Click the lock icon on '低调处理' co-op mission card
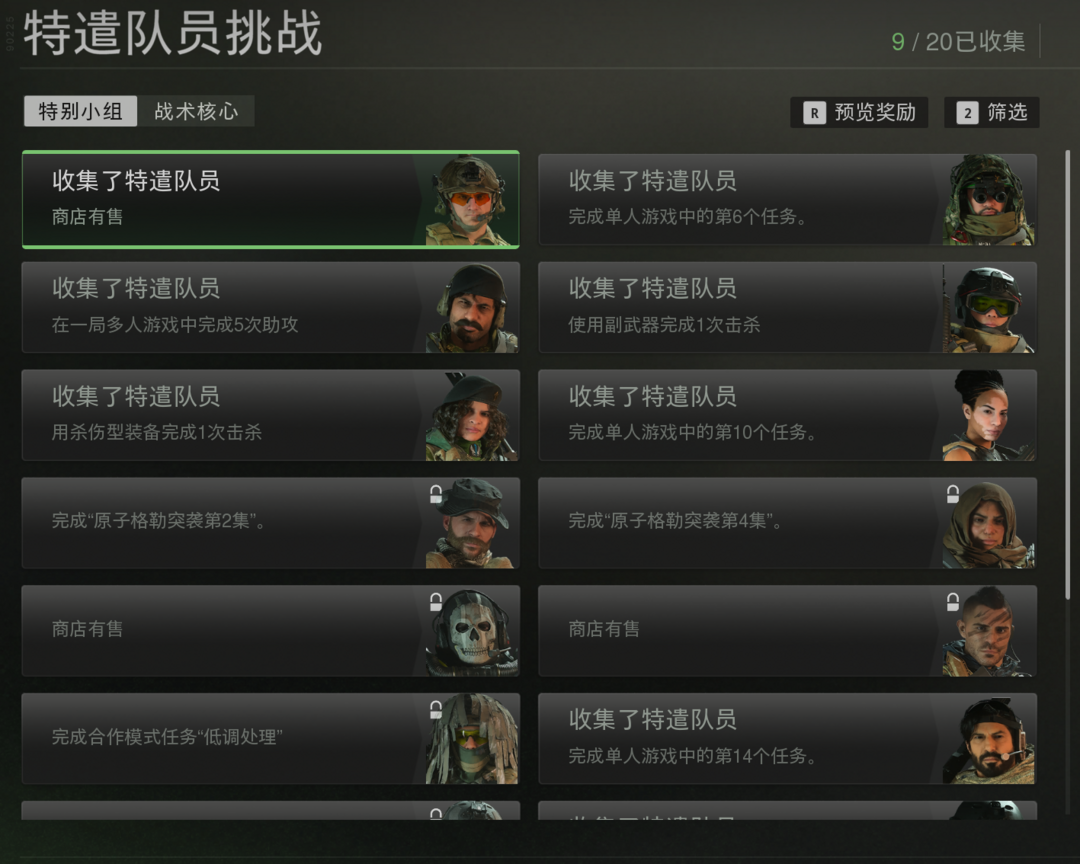Screen dimensions: 1080x864 [x=436, y=710]
